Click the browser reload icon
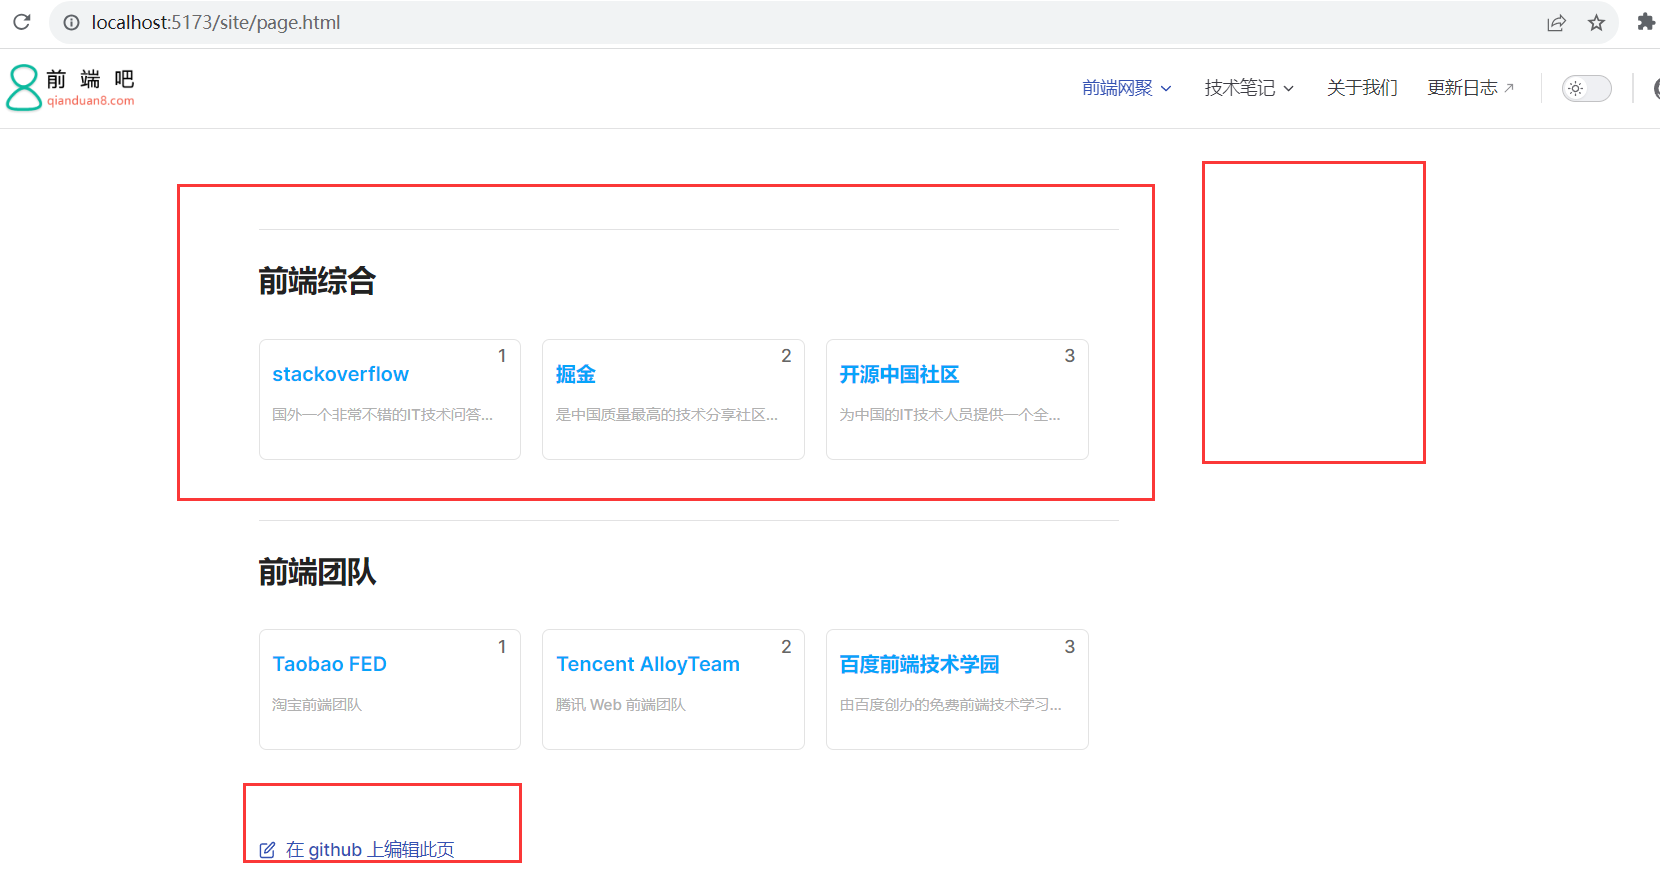Image resolution: width=1660 pixels, height=871 pixels. pyautogui.click(x=22, y=22)
